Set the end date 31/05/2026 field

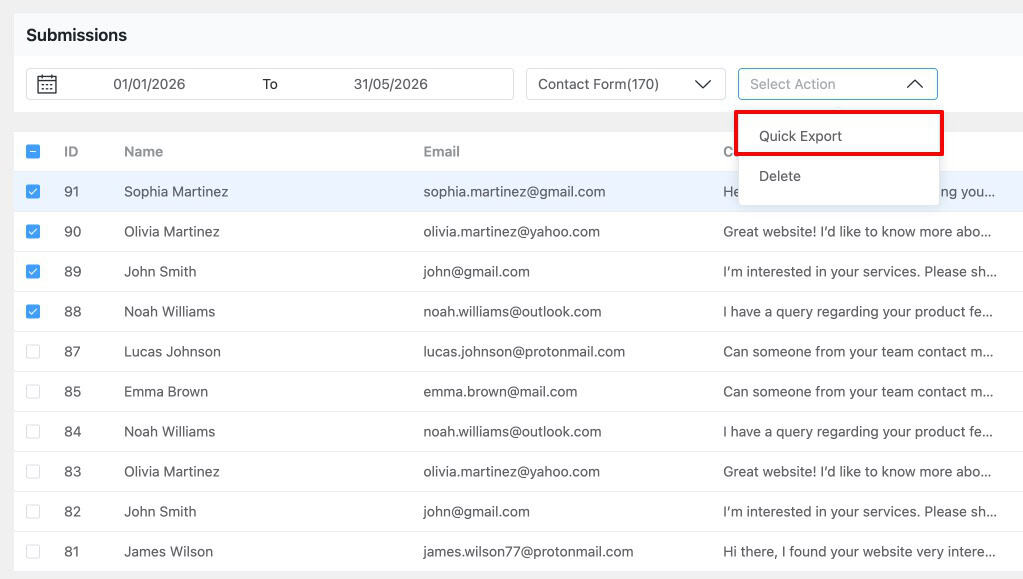390,84
